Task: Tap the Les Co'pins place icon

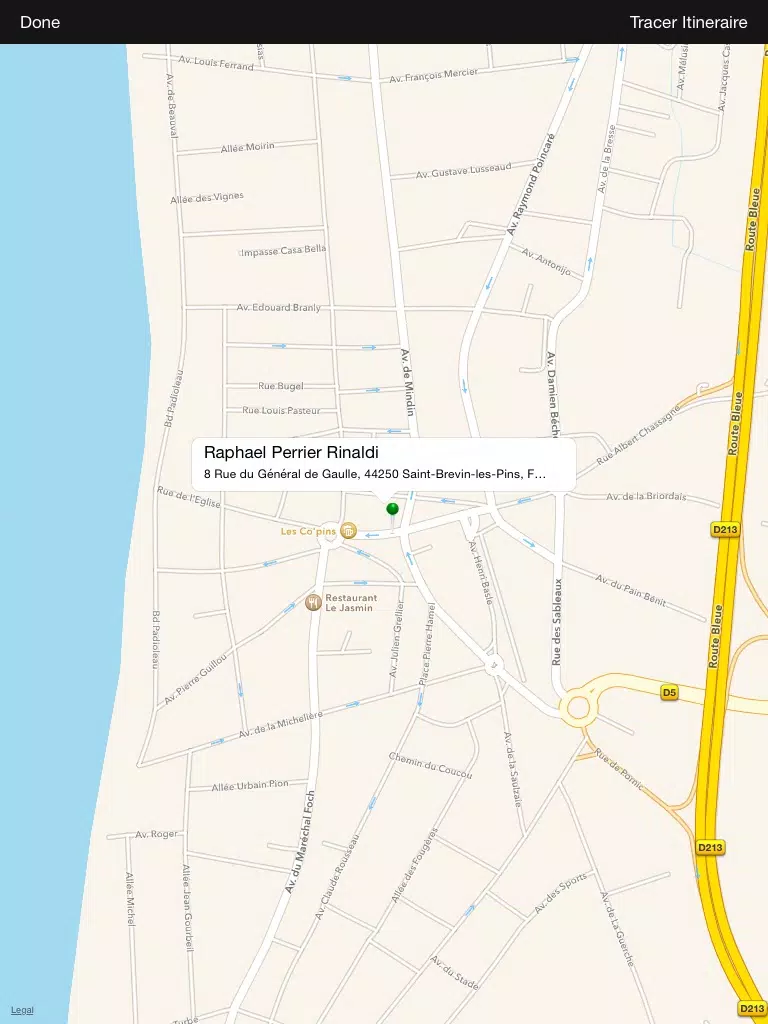Action: [349, 530]
